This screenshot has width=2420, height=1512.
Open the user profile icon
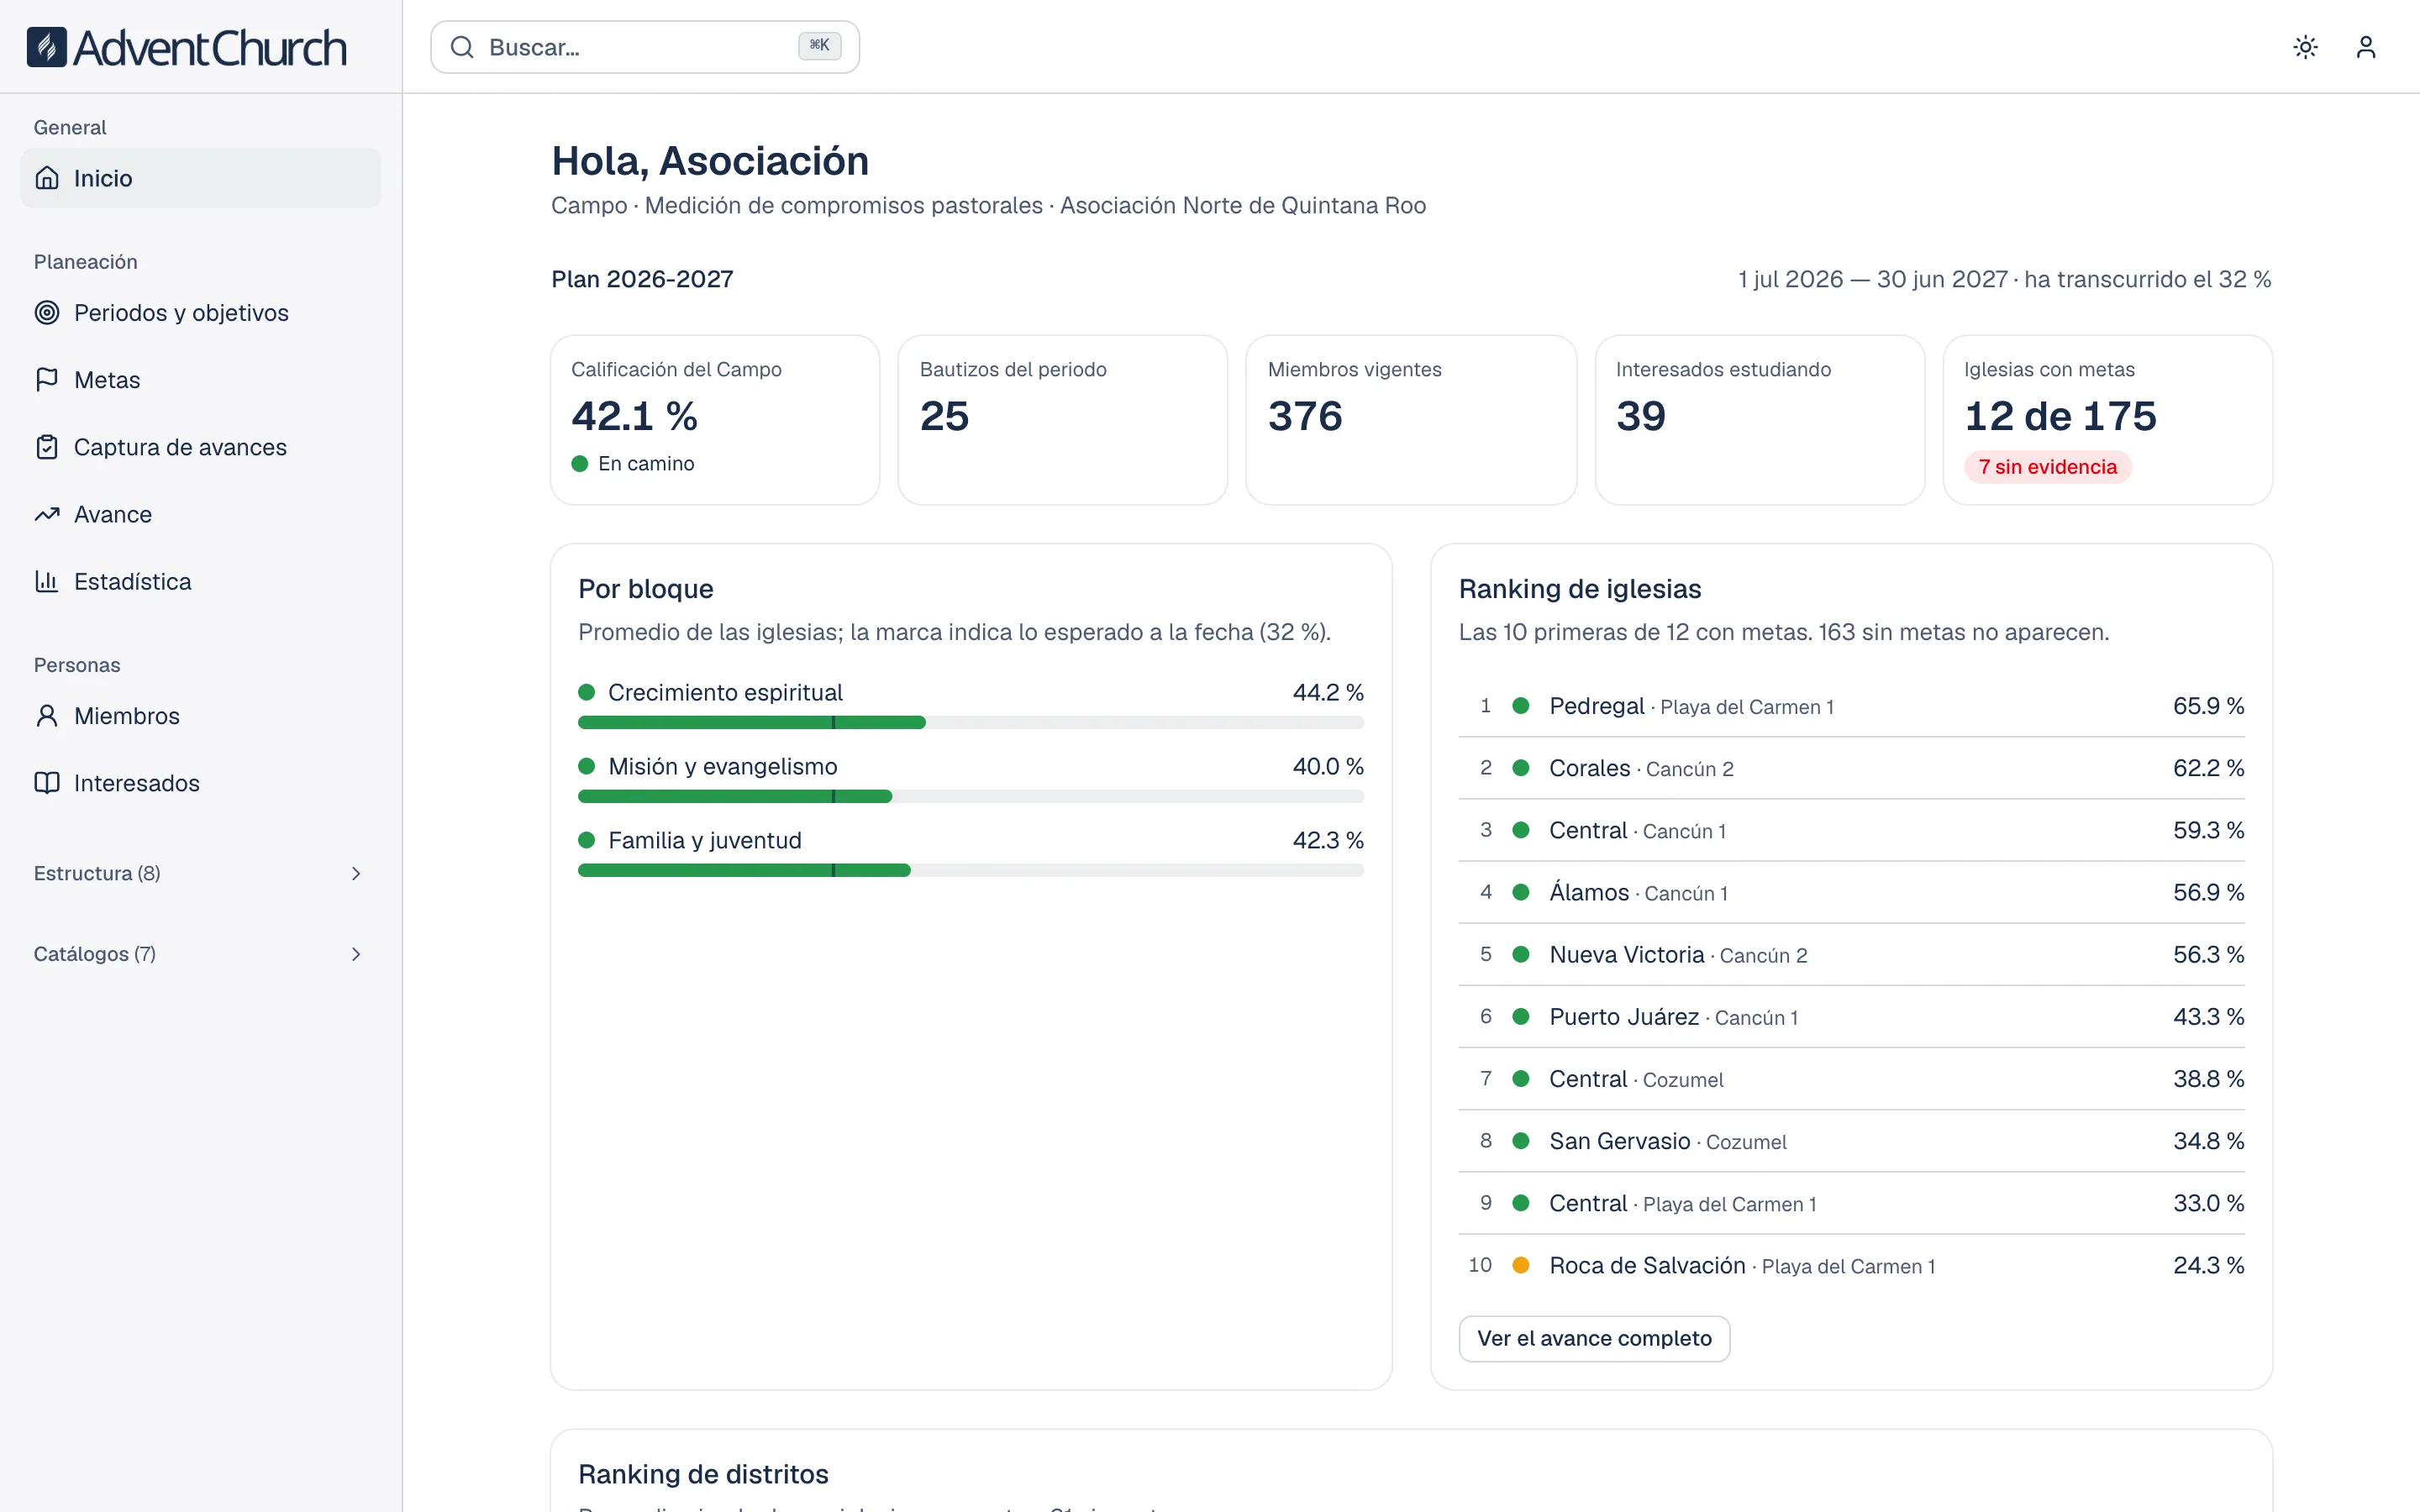coord(2365,47)
